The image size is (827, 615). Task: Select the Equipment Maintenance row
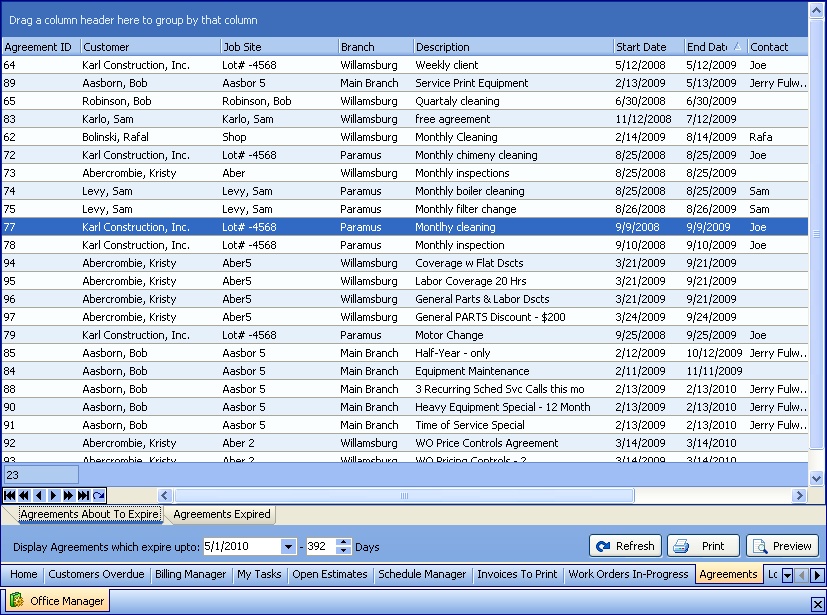(x=405, y=371)
